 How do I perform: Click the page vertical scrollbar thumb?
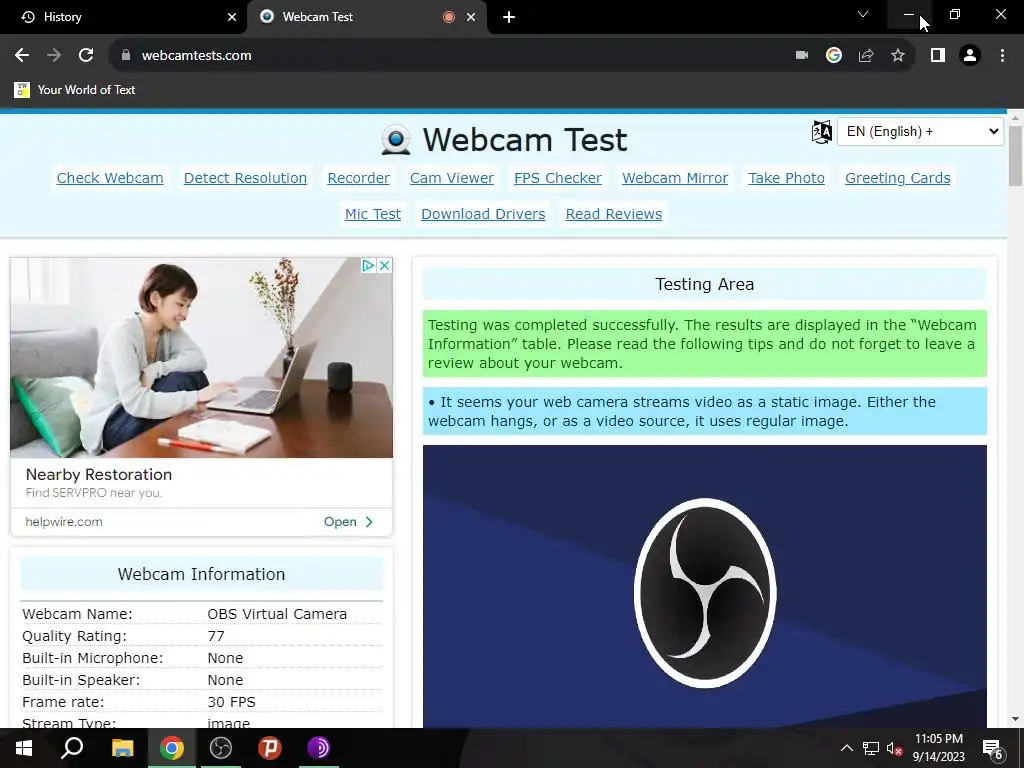(1015, 155)
